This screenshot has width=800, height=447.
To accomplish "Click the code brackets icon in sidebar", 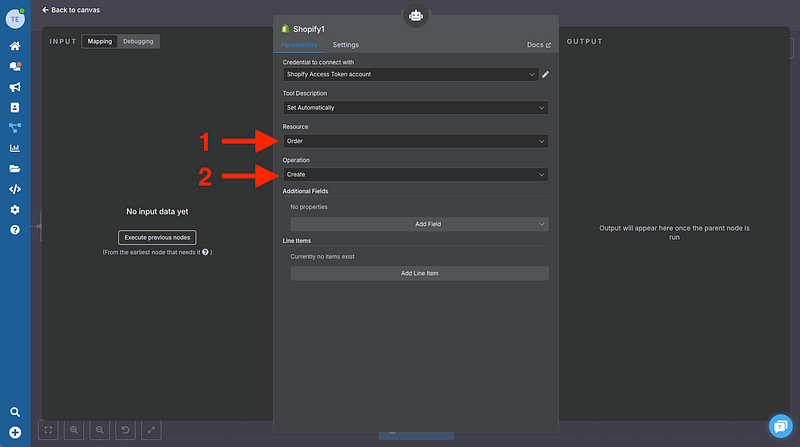I will click(x=15, y=189).
